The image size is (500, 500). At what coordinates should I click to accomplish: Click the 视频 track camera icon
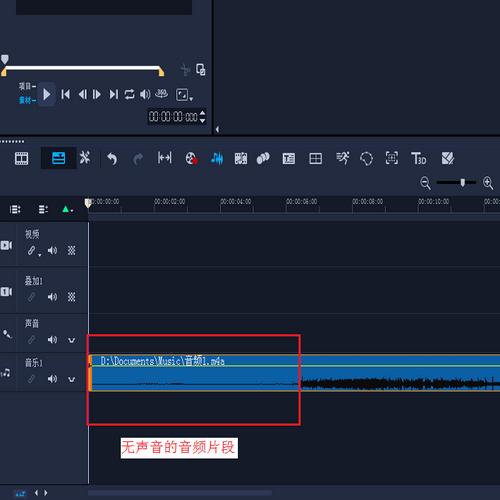click(6, 245)
